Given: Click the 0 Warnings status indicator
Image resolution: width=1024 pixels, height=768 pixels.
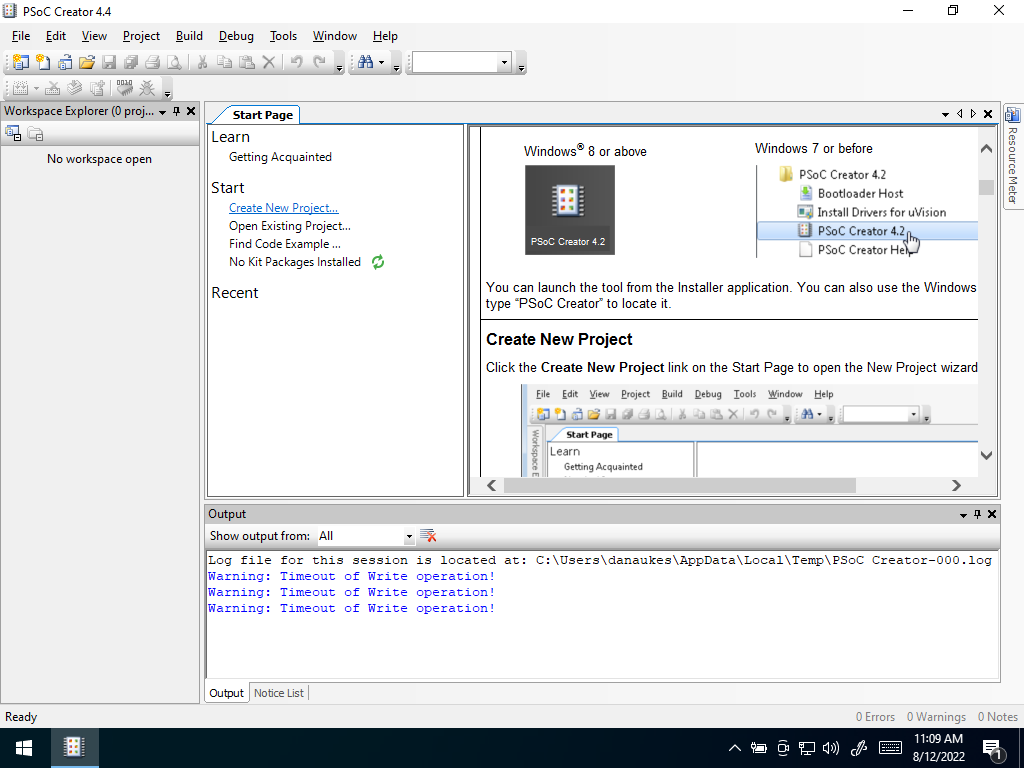Looking at the screenshot, I should [x=936, y=716].
